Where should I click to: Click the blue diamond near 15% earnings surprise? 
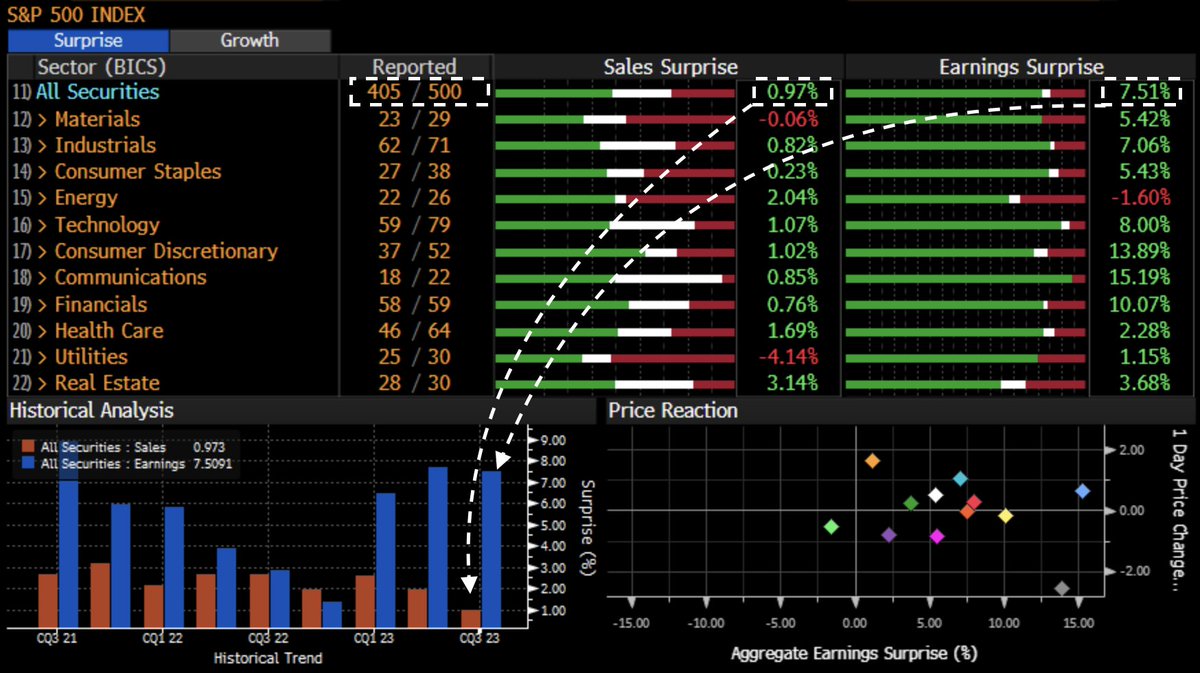coord(1083,491)
